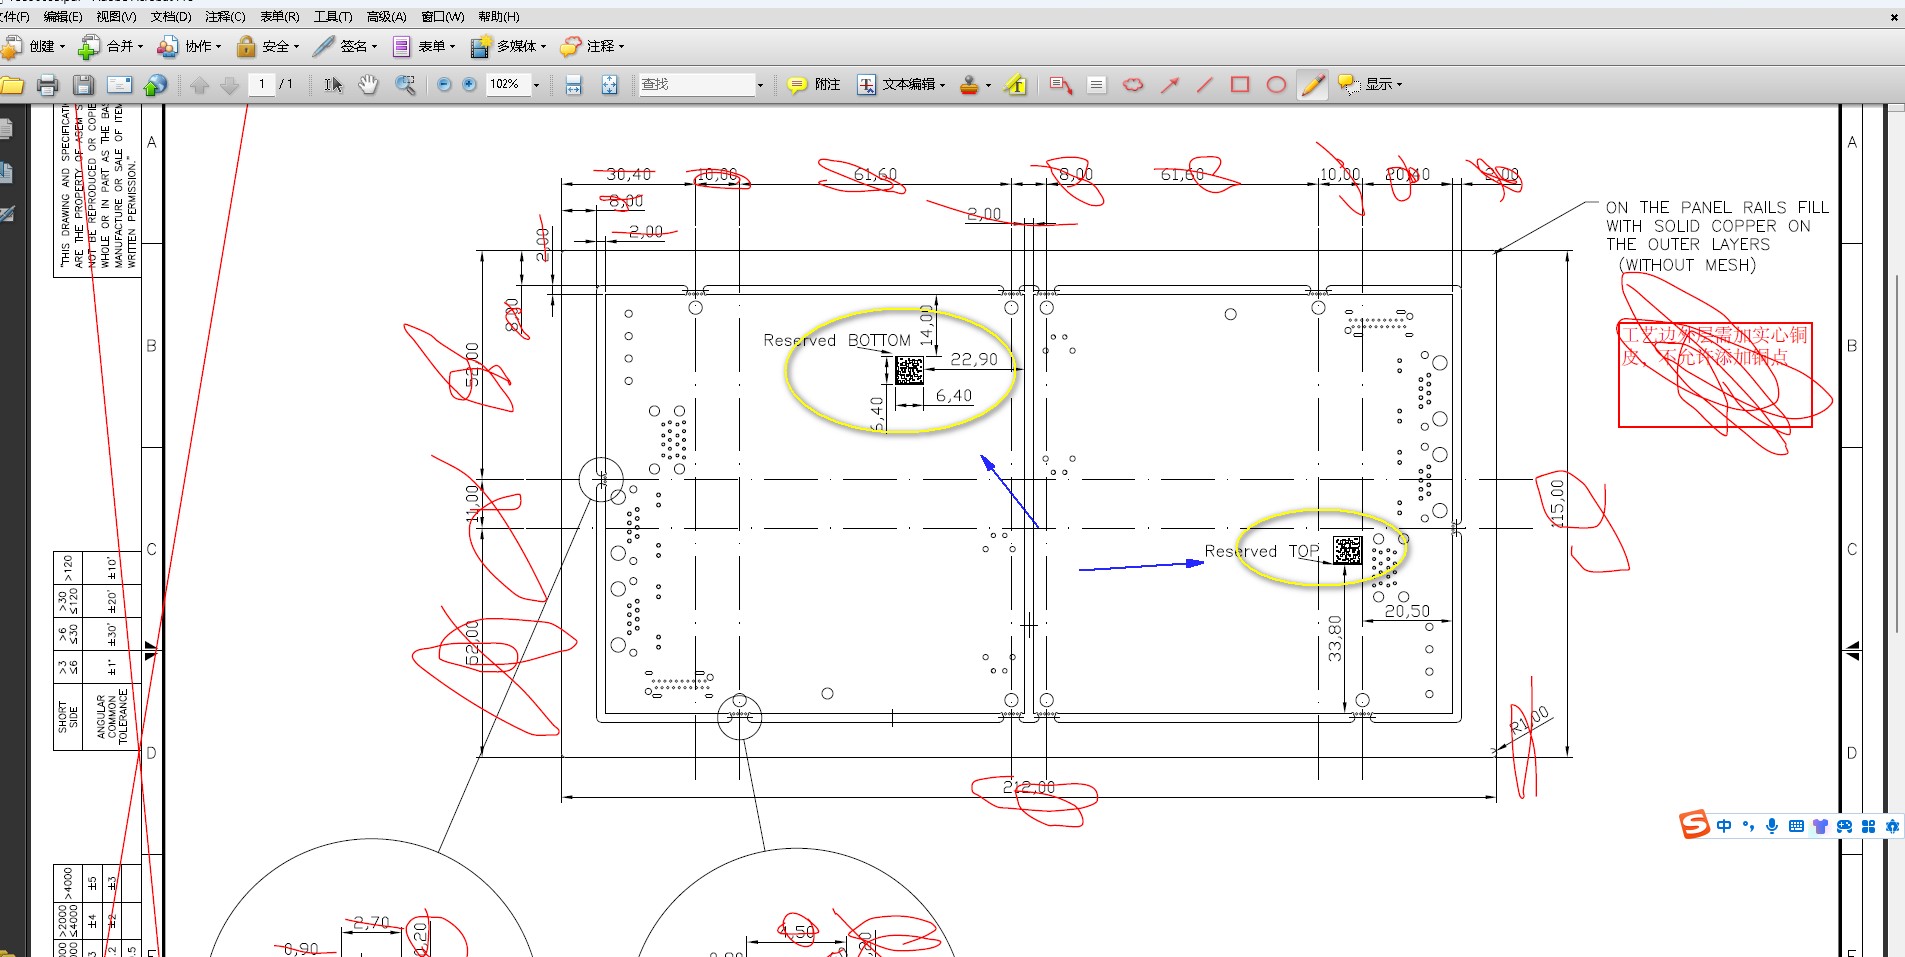Image resolution: width=1905 pixels, height=957 pixels.
Task: Select the red oval drawing tool
Action: pyautogui.click(x=1276, y=85)
